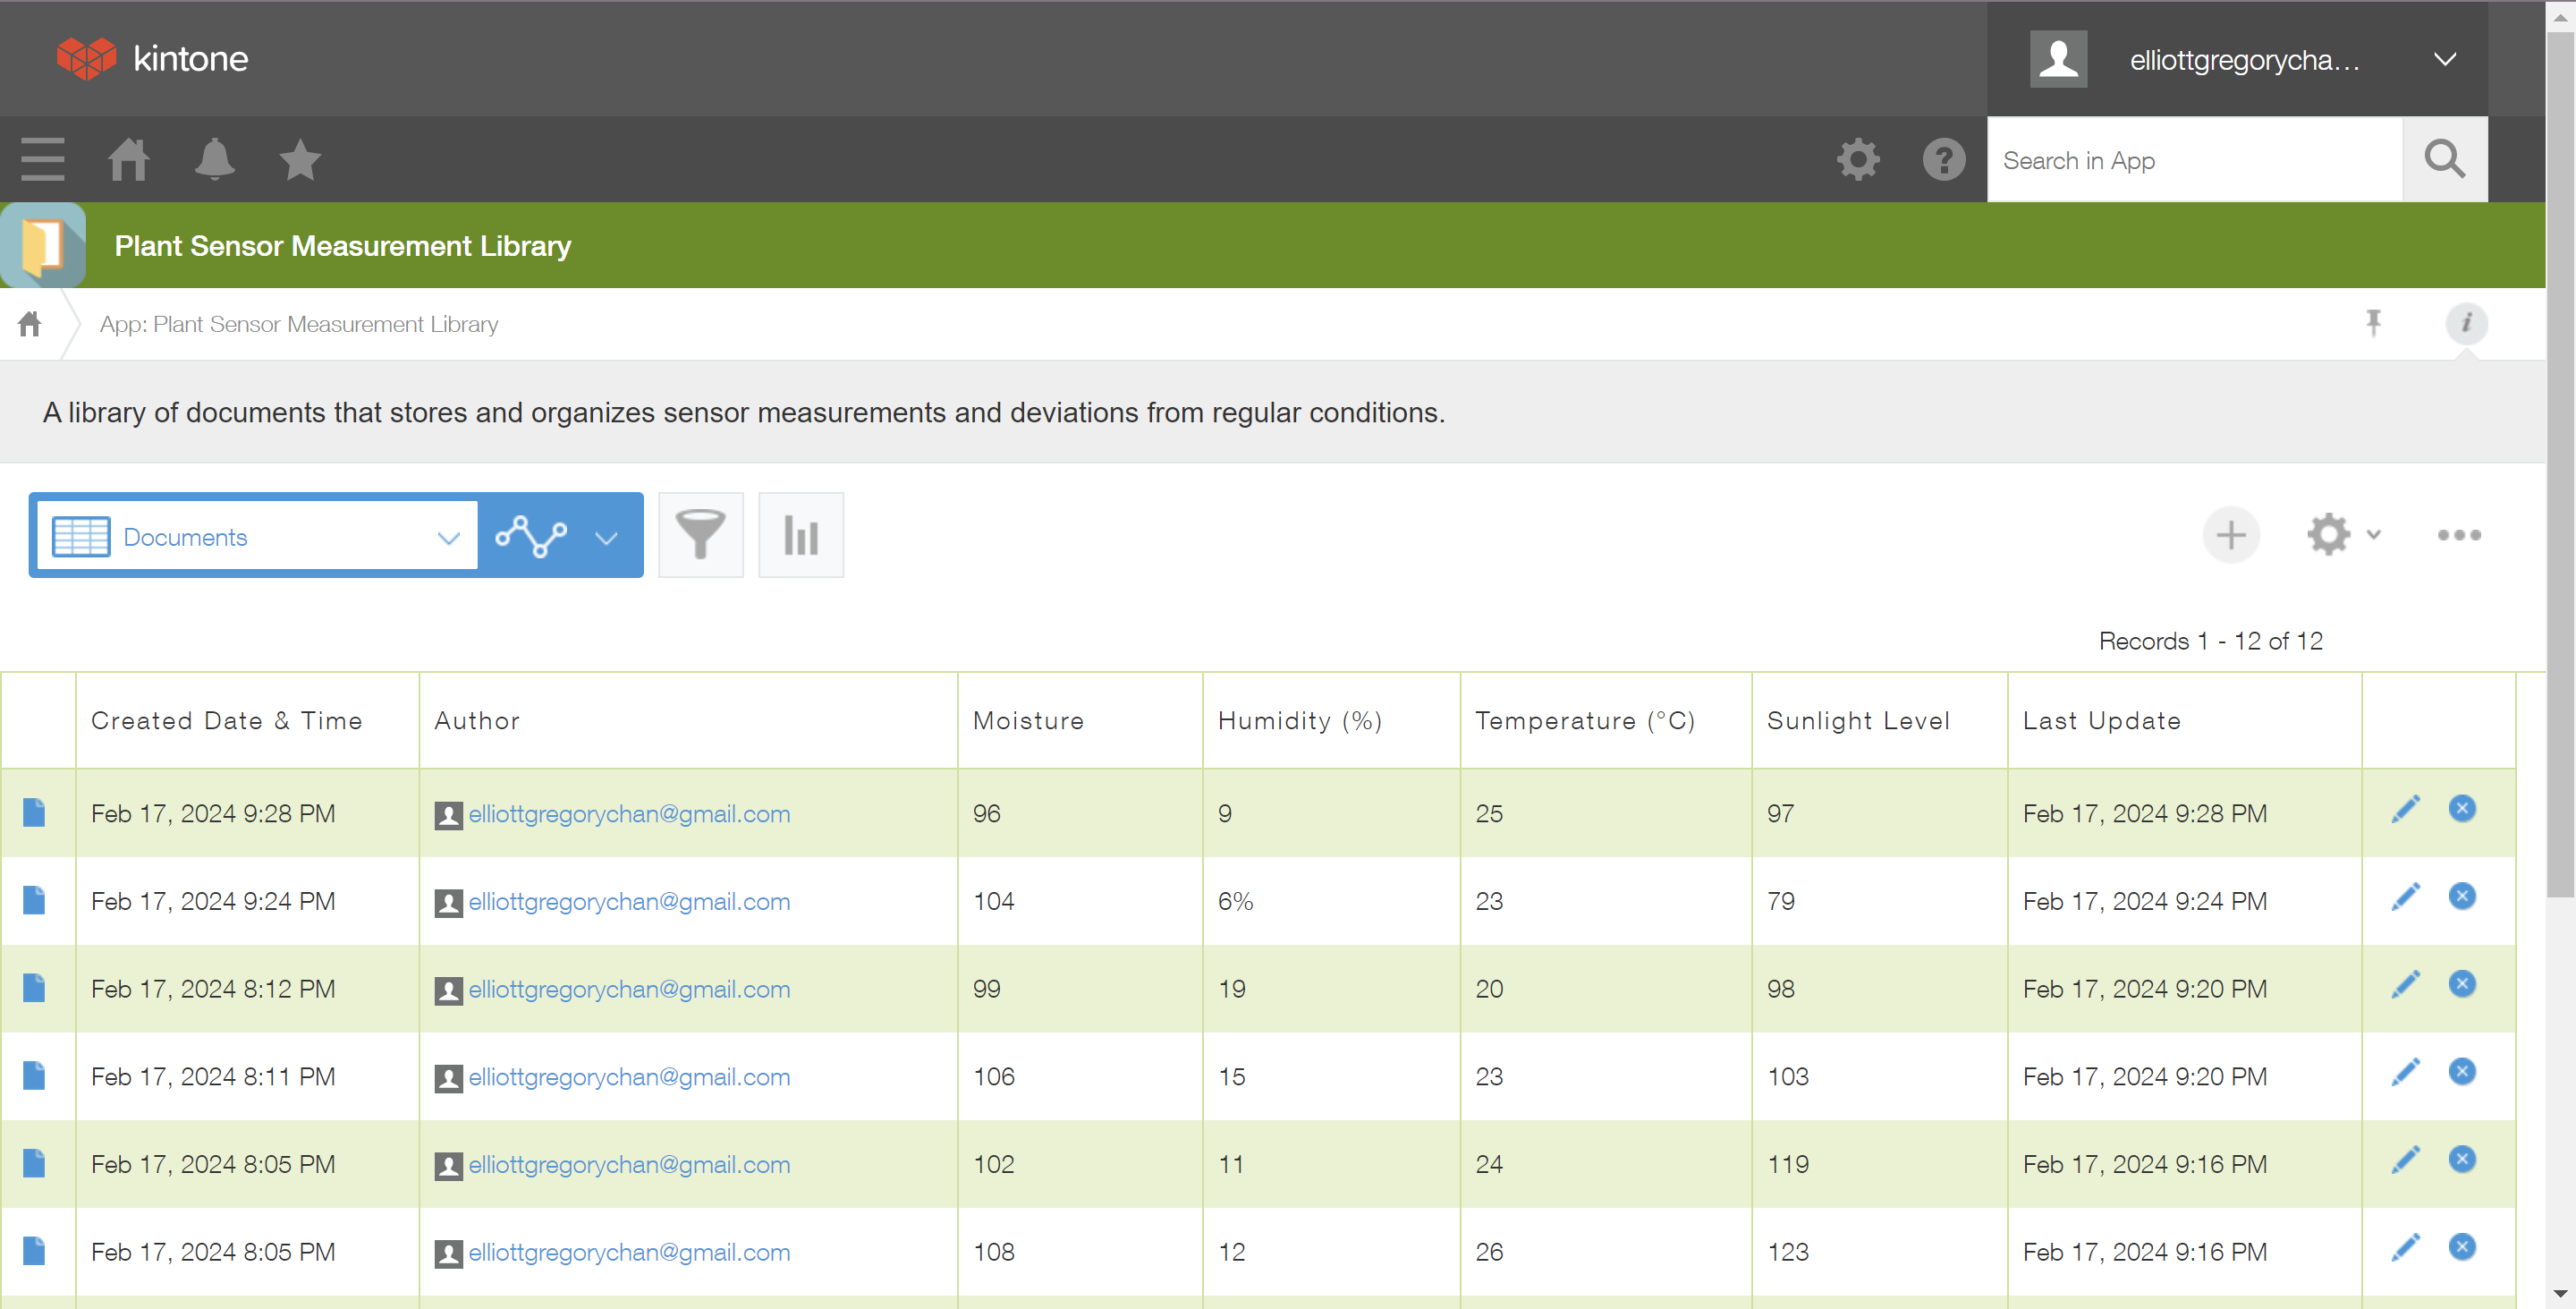2576x1309 pixels.
Task: Open author email link in first row
Action: click(629, 813)
